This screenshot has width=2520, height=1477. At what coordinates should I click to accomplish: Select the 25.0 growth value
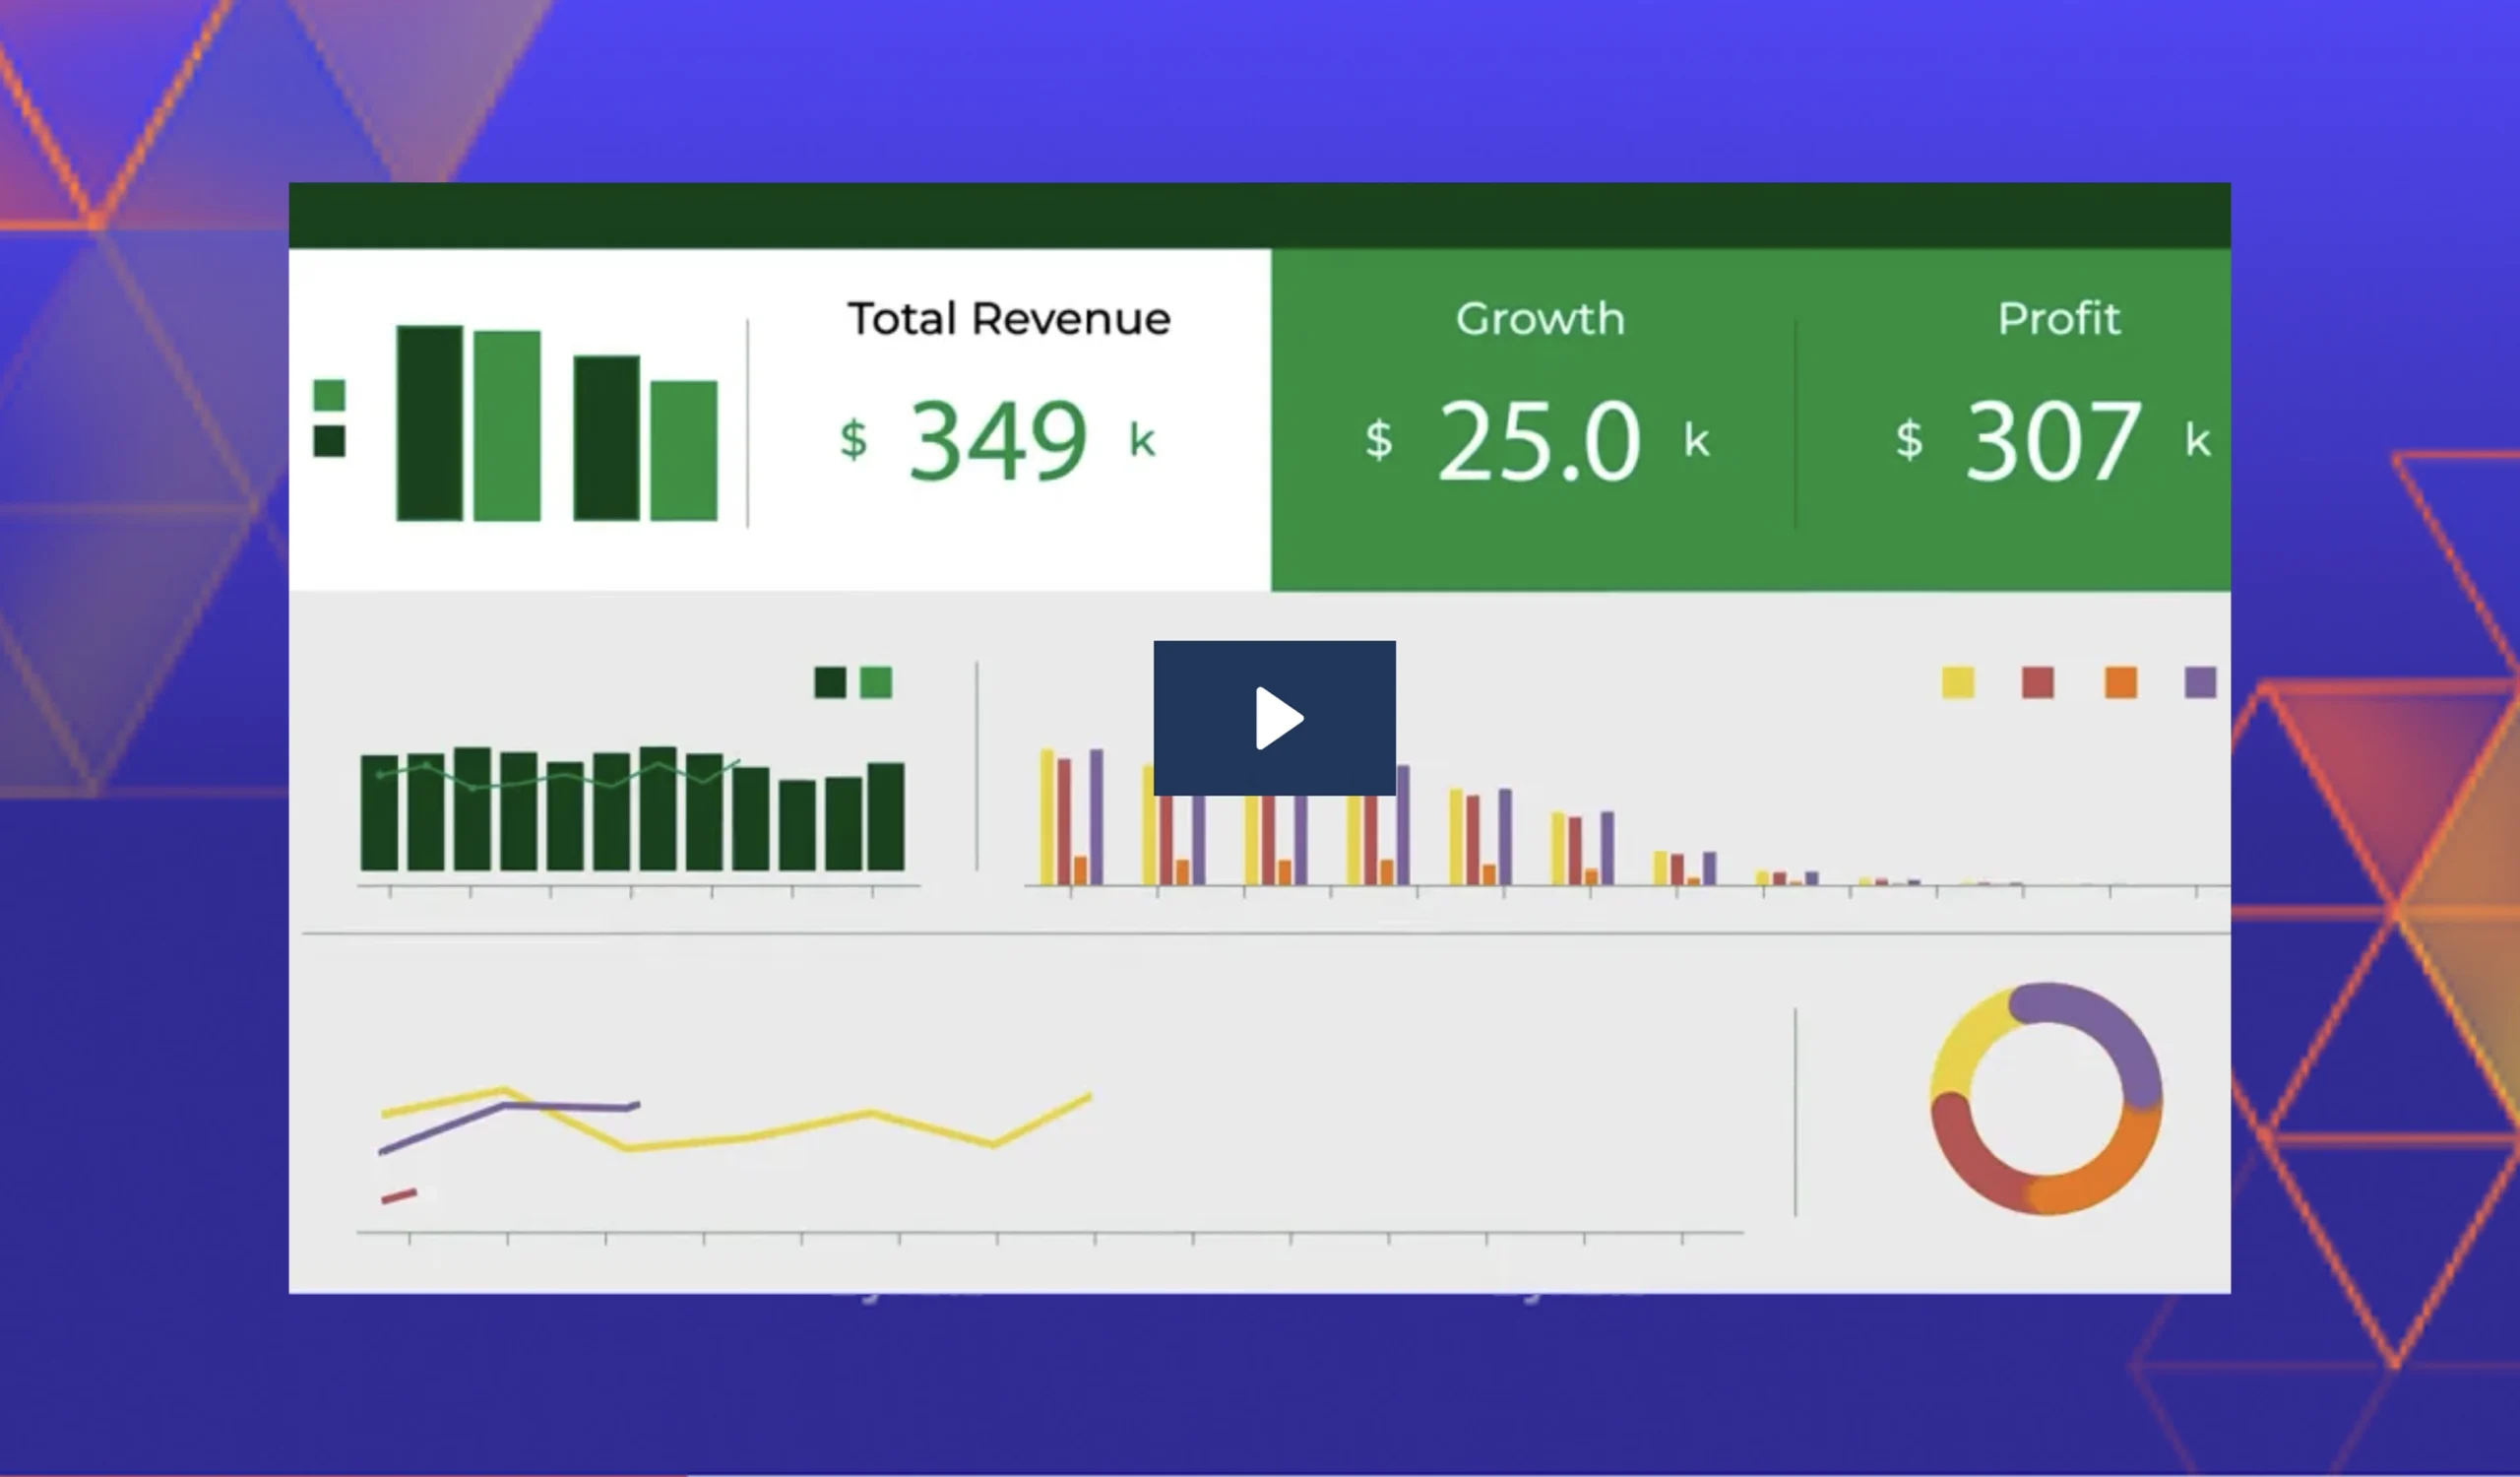pyautogui.click(x=1539, y=440)
